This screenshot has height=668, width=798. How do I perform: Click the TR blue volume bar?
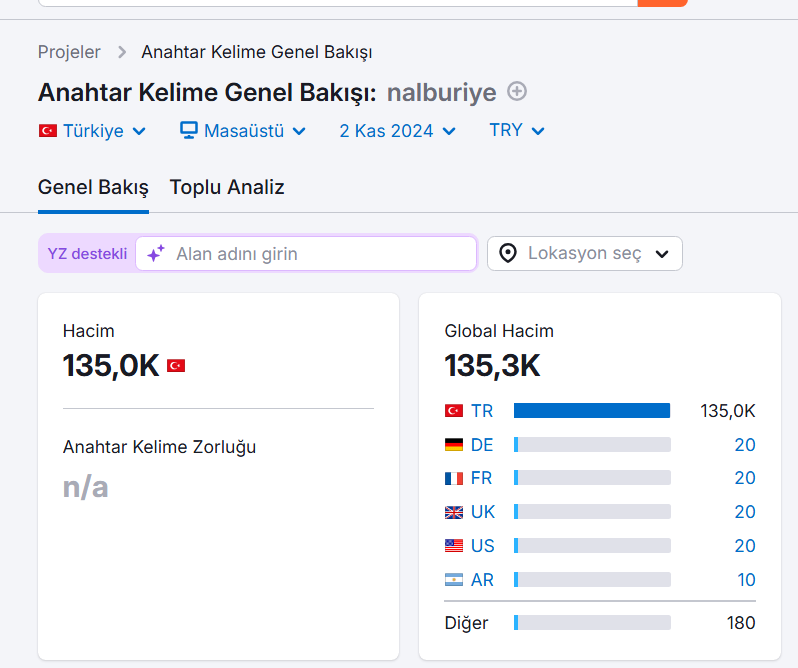pos(592,411)
